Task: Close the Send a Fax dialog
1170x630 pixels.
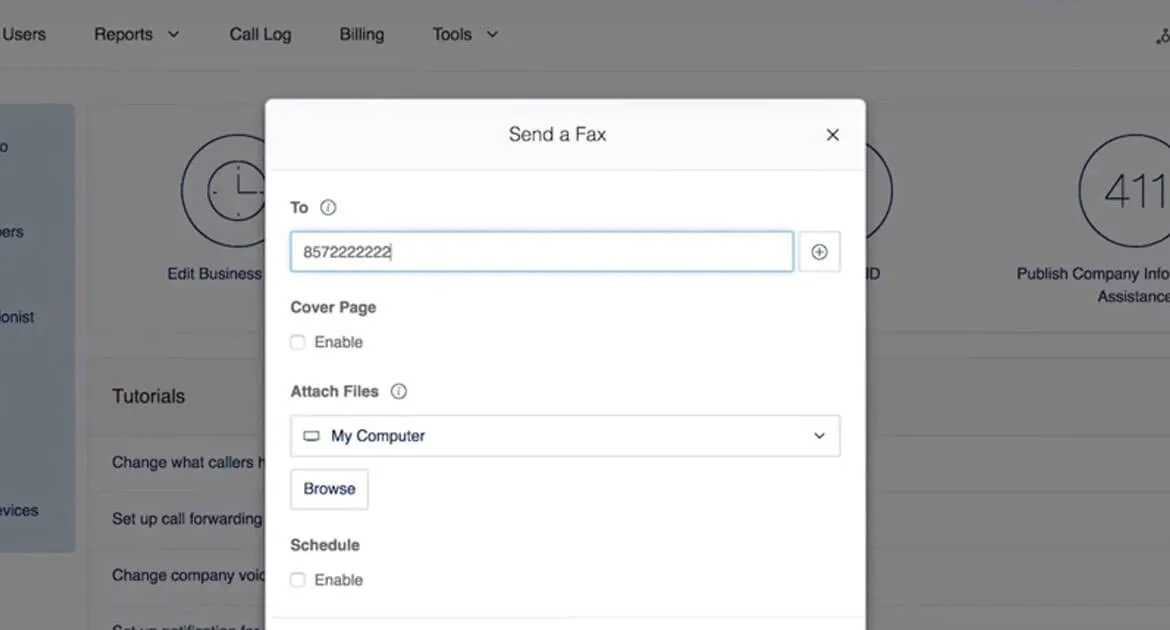Action: (832, 135)
